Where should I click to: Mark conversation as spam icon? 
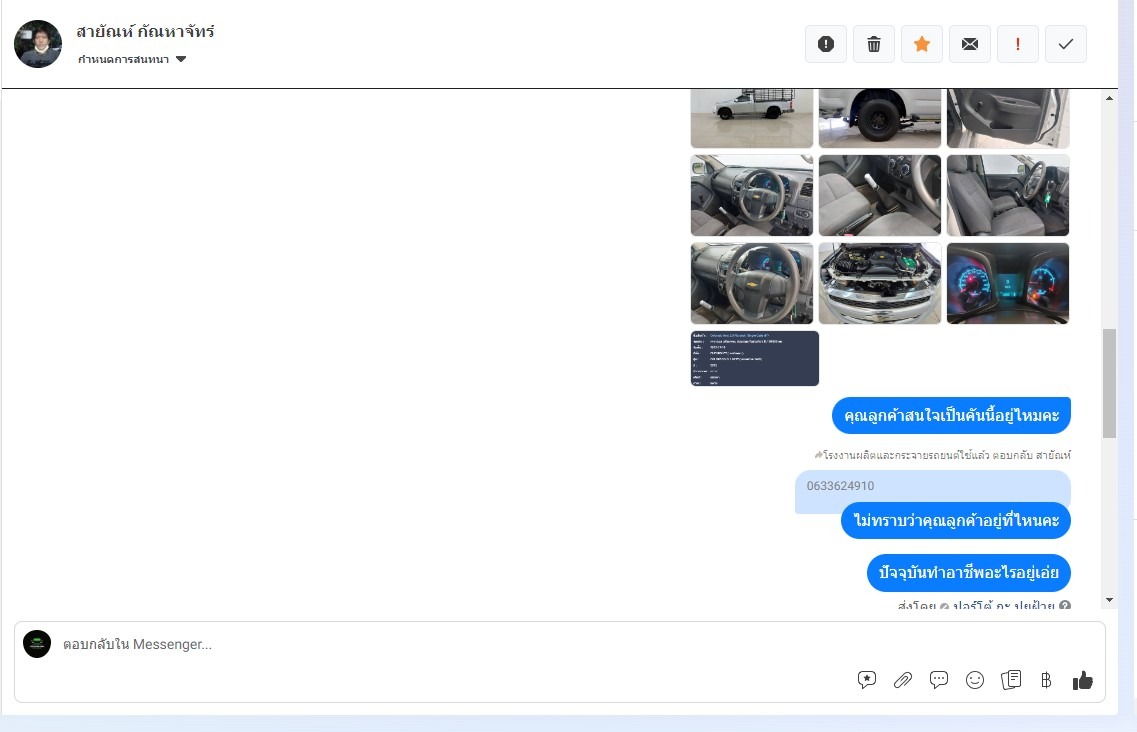(x=825, y=44)
